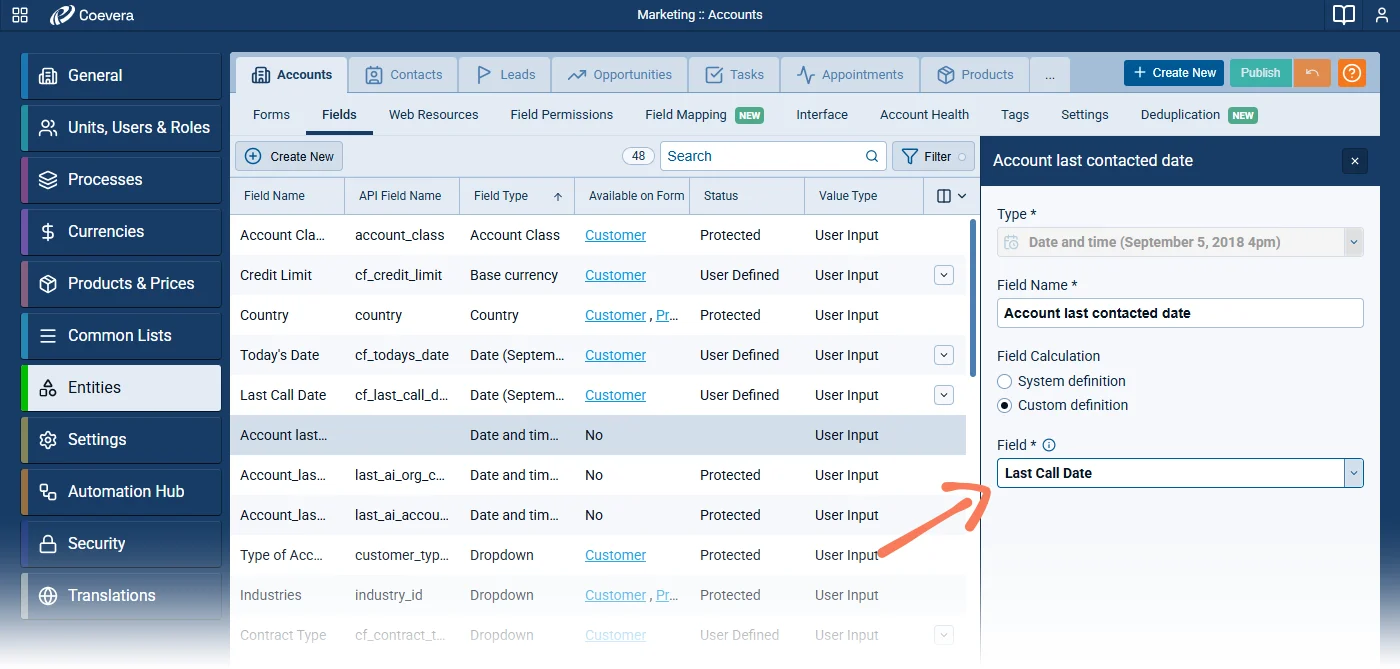Screen dimensions: 1400x669
Task: Select the last_ai_org_c... API name cell
Action: point(402,475)
